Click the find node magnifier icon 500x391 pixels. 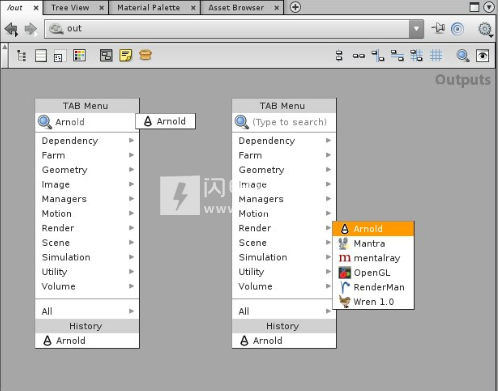[x=463, y=56]
